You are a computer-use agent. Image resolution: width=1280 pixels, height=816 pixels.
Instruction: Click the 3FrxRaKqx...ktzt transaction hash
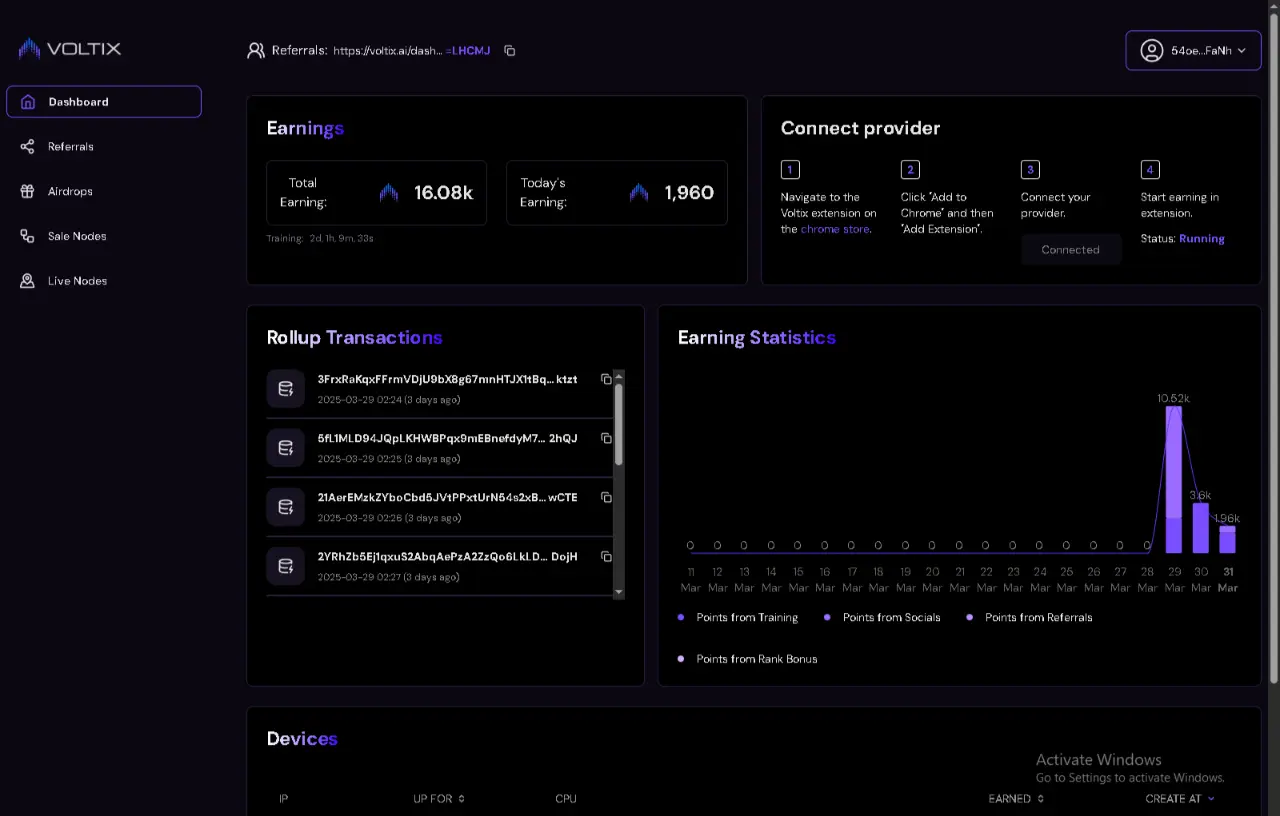(x=447, y=379)
